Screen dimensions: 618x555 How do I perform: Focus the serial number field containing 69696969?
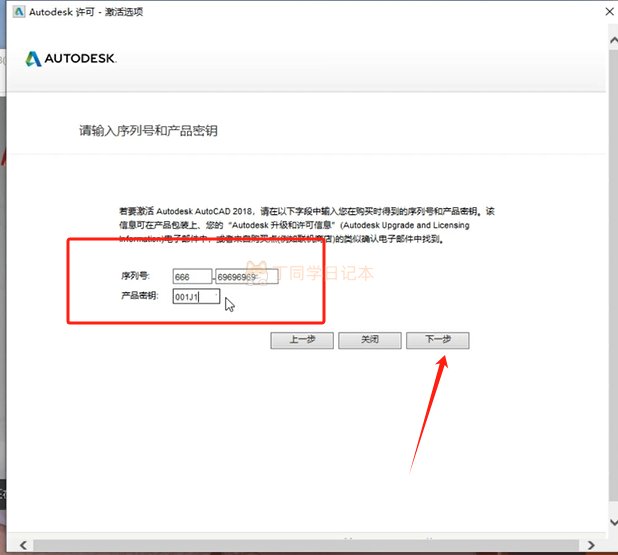click(x=247, y=277)
